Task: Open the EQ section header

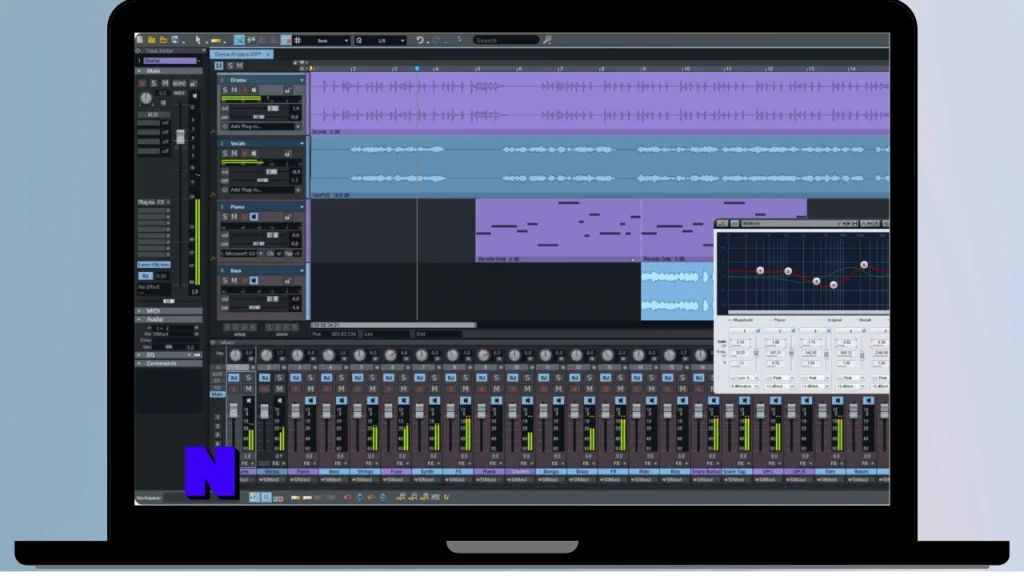Action: (168, 355)
